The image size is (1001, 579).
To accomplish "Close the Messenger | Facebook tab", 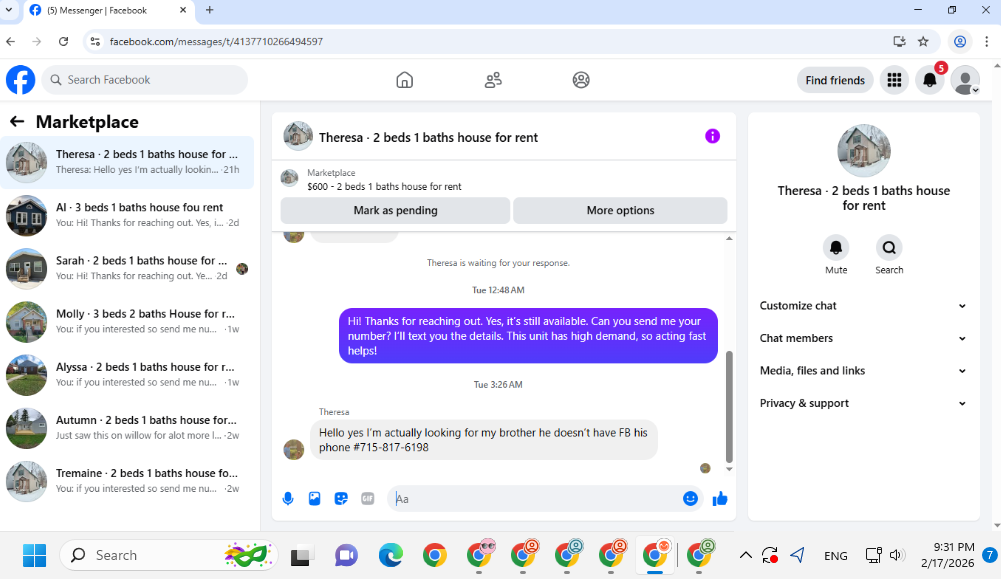I will pos(183,10).
